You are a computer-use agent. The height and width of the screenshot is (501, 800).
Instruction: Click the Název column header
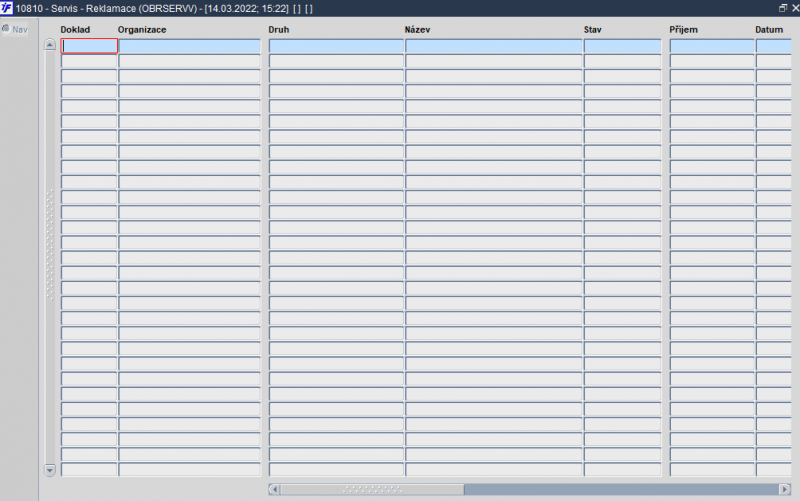[417, 30]
